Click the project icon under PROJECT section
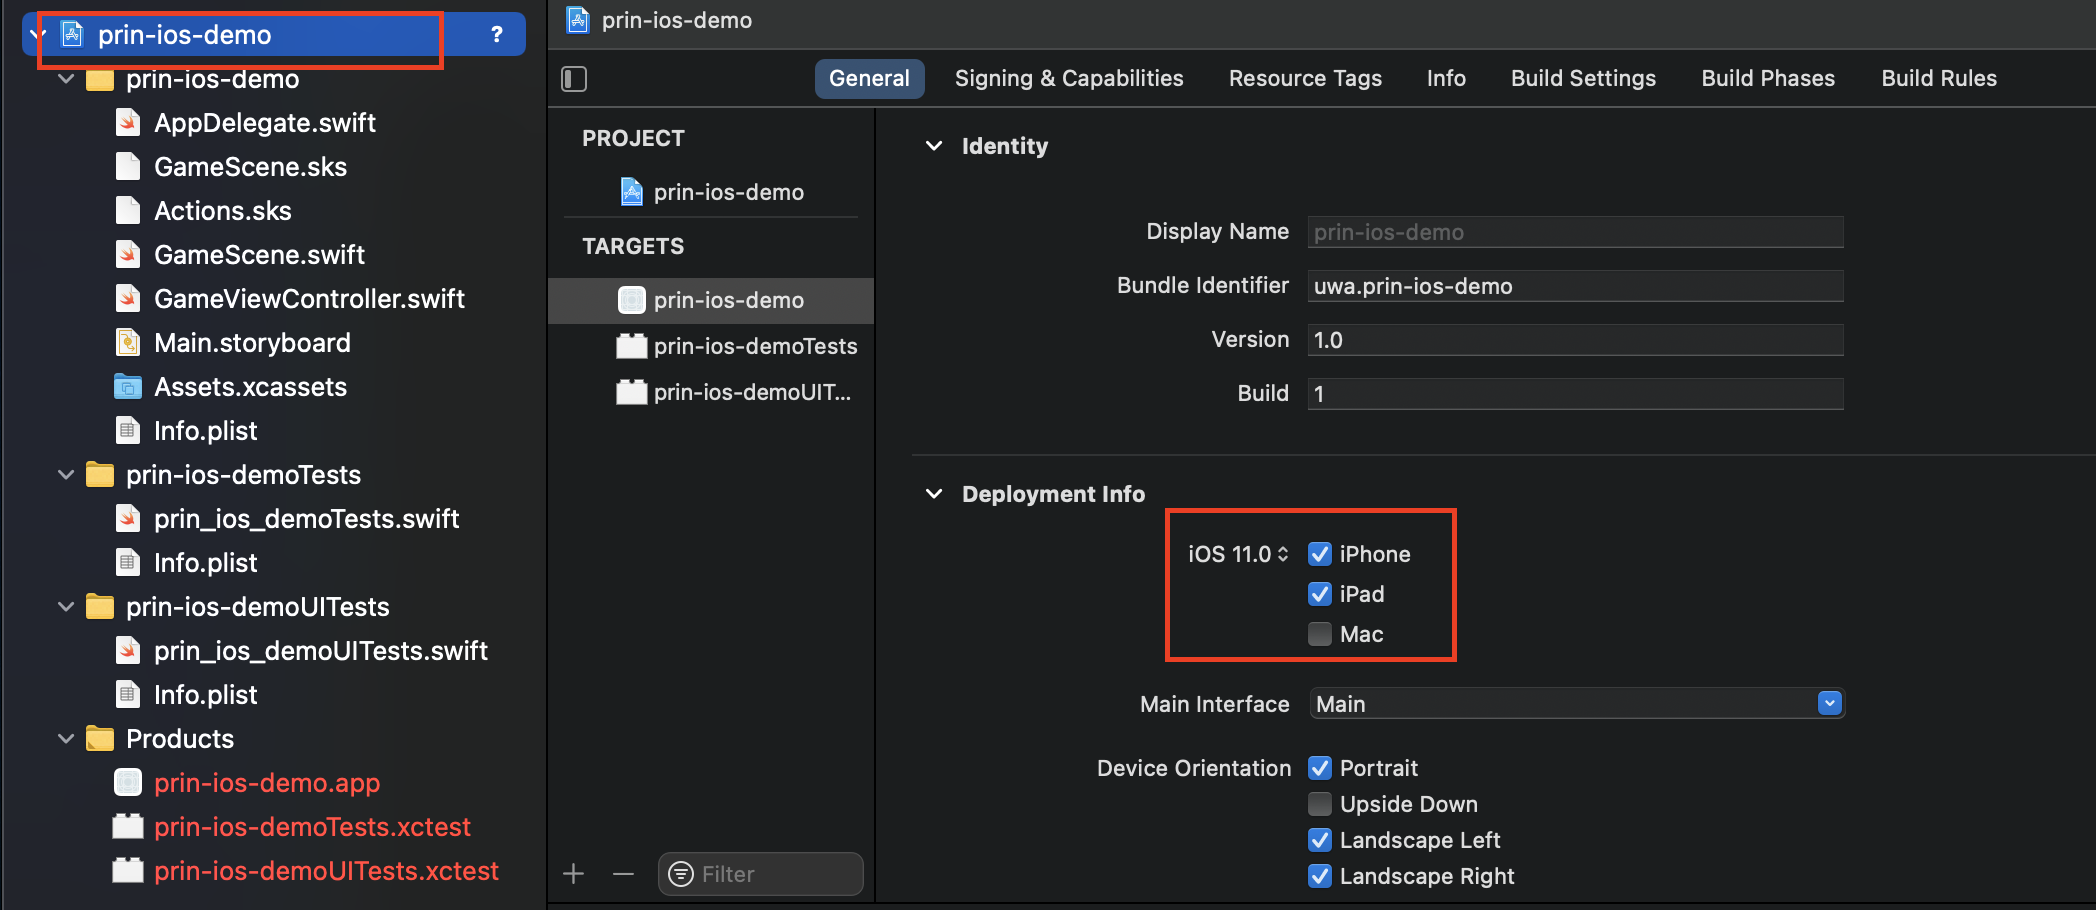This screenshot has width=2096, height=910. click(x=631, y=191)
